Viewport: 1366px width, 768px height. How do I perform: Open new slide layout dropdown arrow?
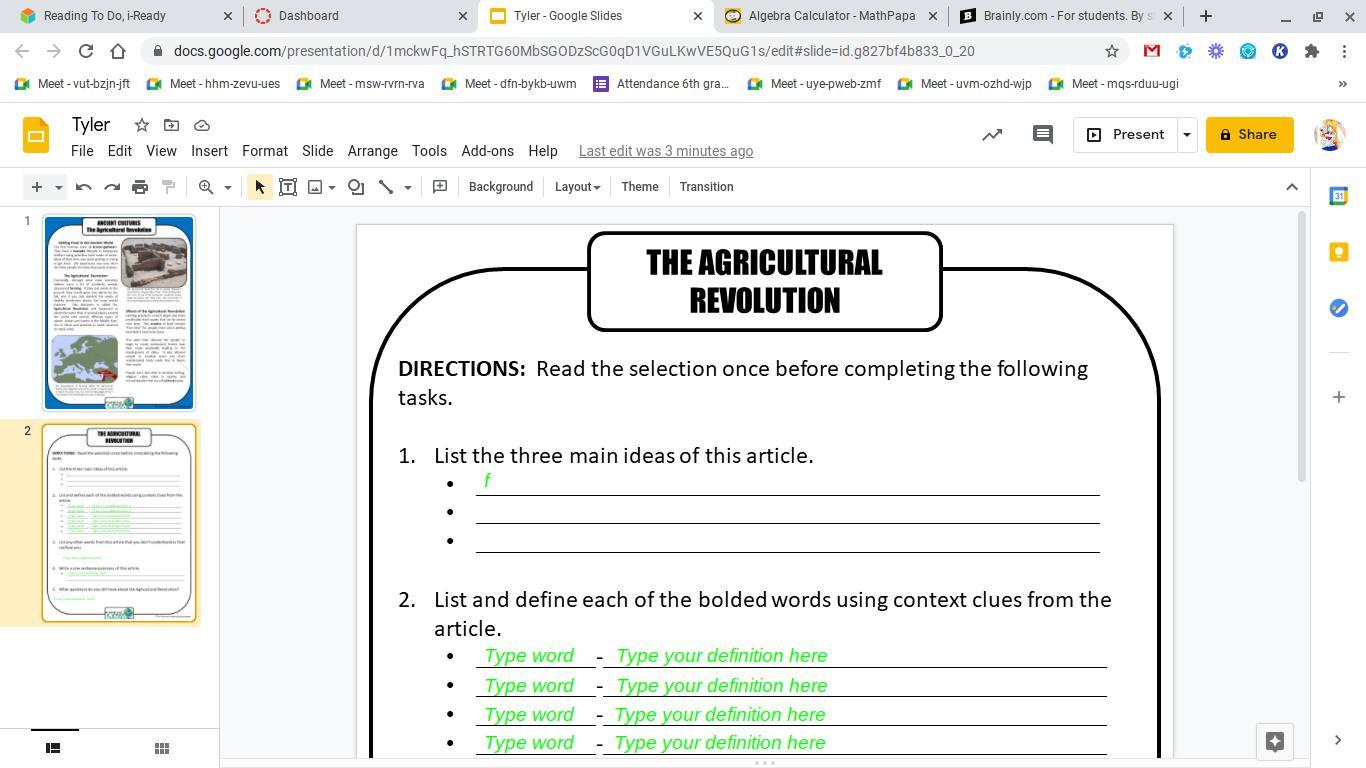(59, 187)
